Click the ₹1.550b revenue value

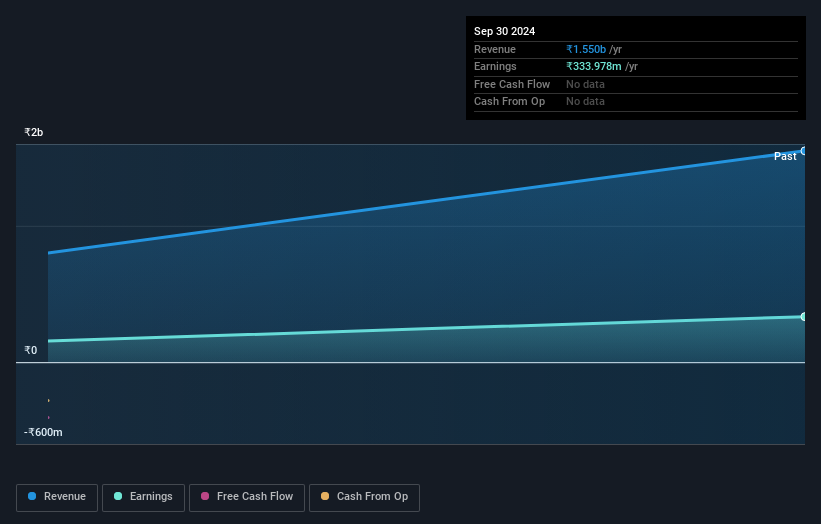(586, 49)
